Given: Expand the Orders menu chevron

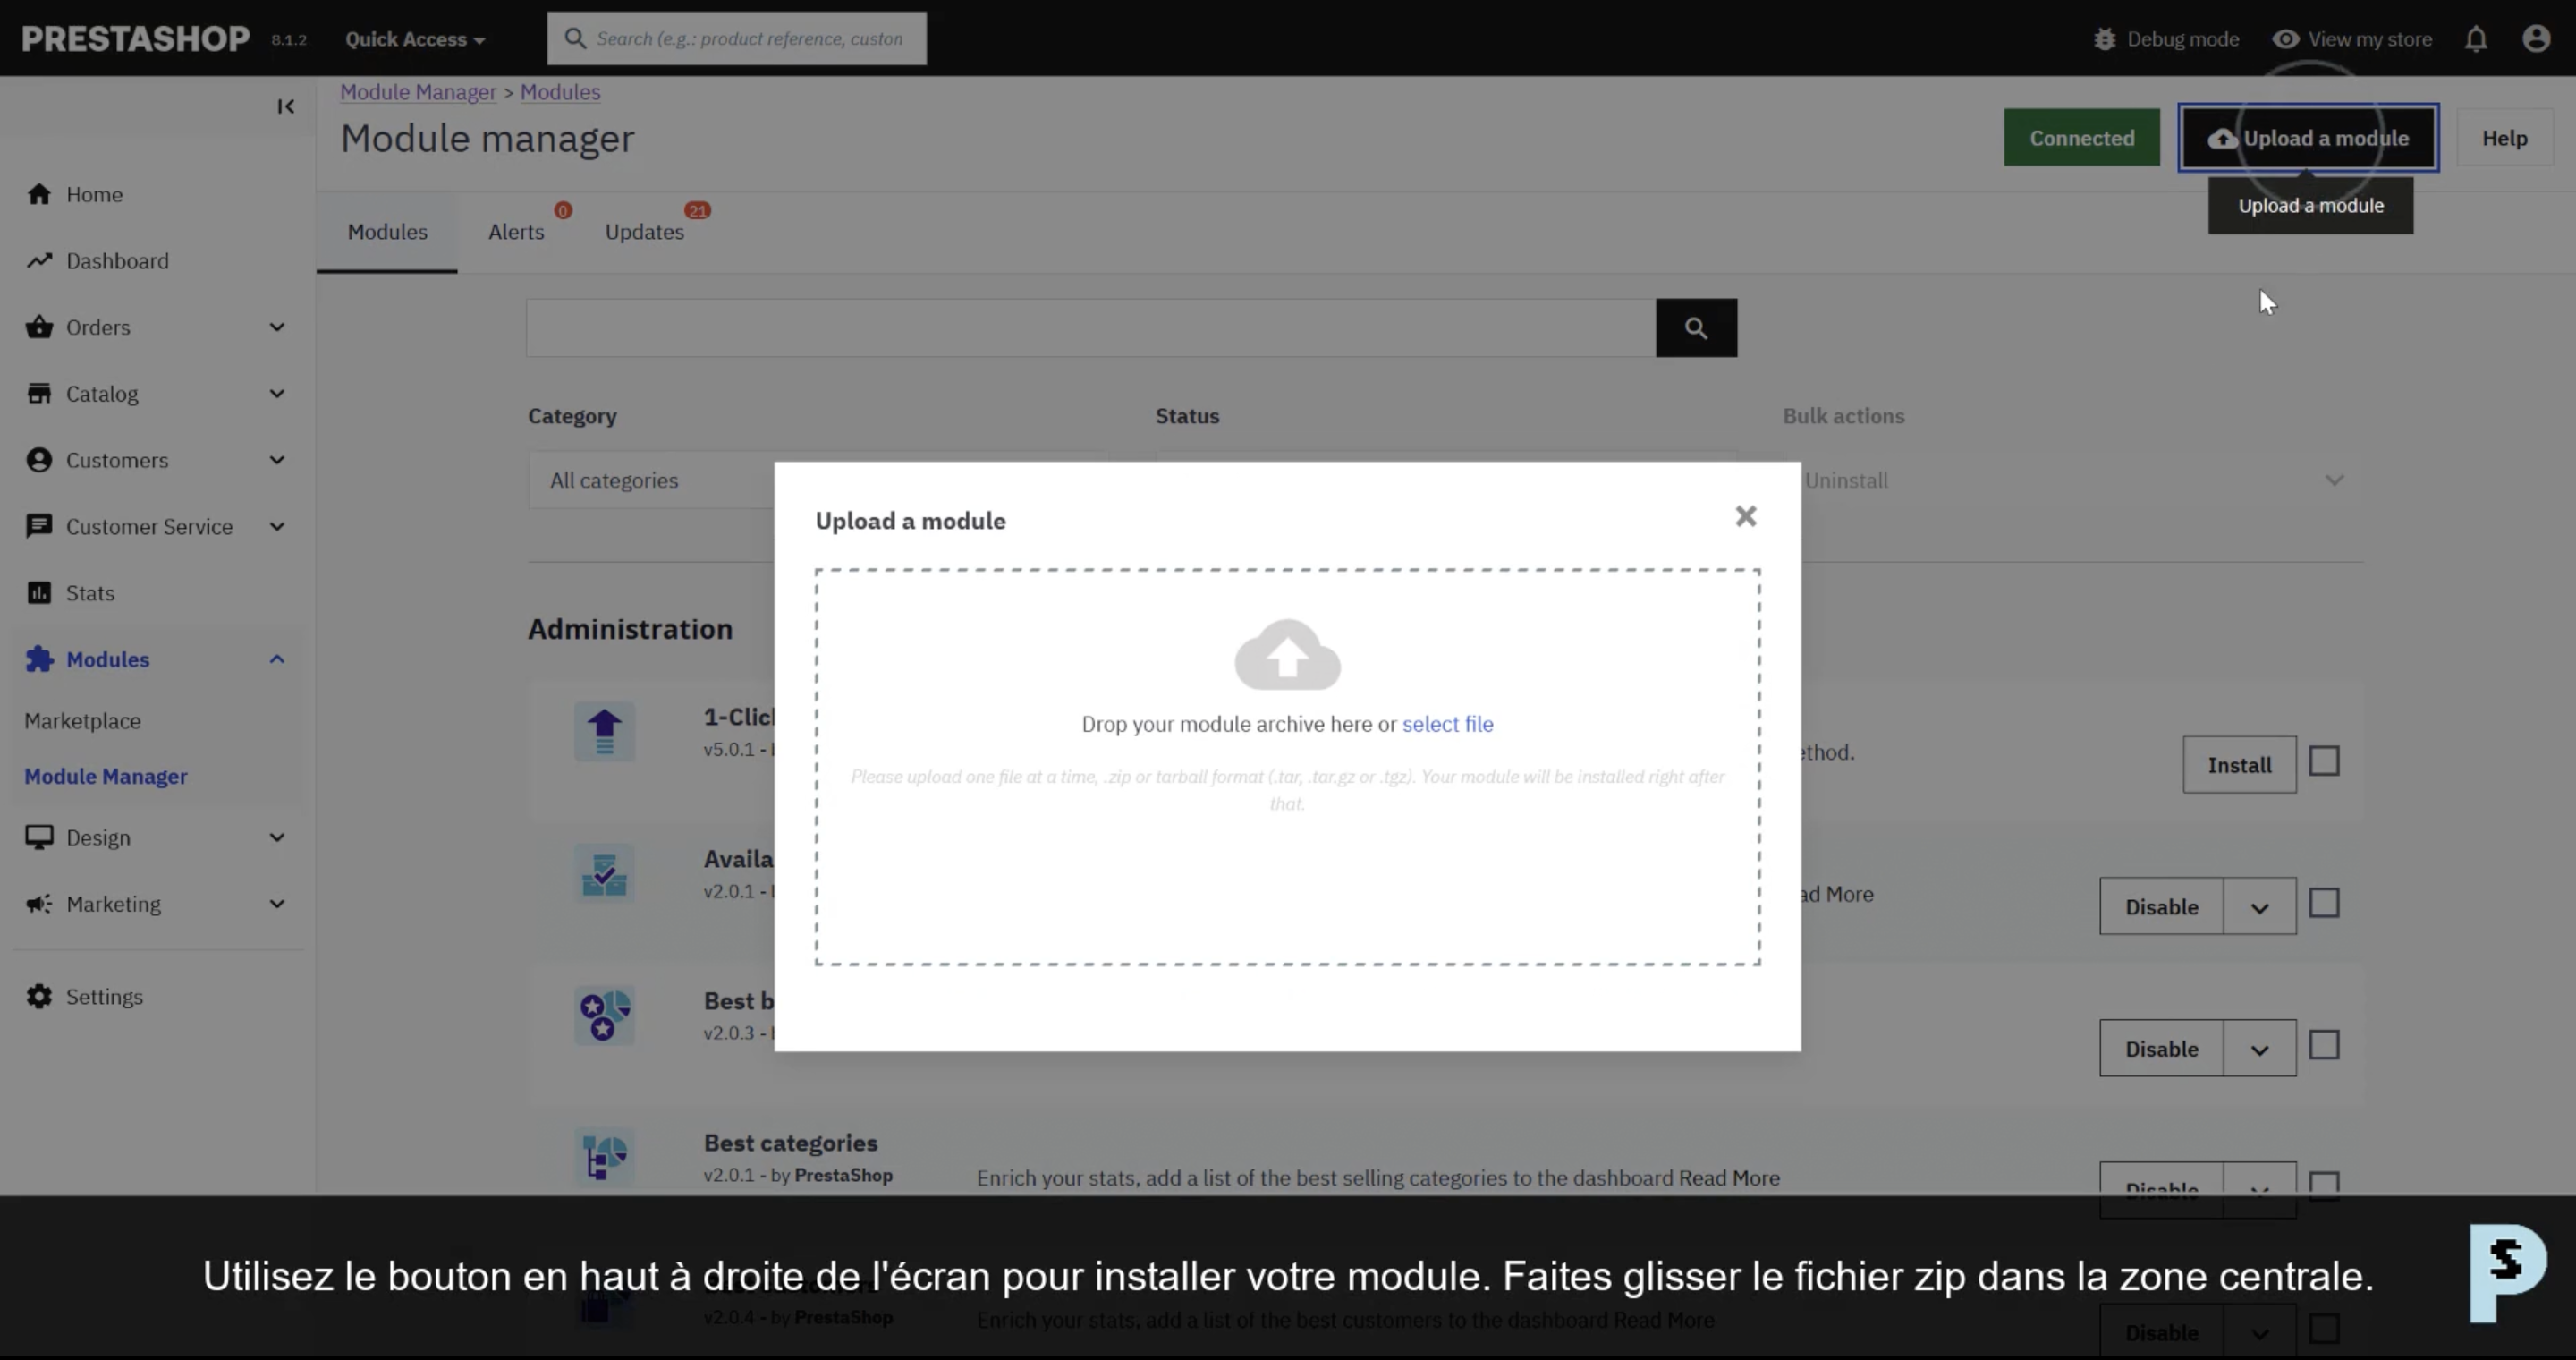Looking at the screenshot, I should point(277,328).
